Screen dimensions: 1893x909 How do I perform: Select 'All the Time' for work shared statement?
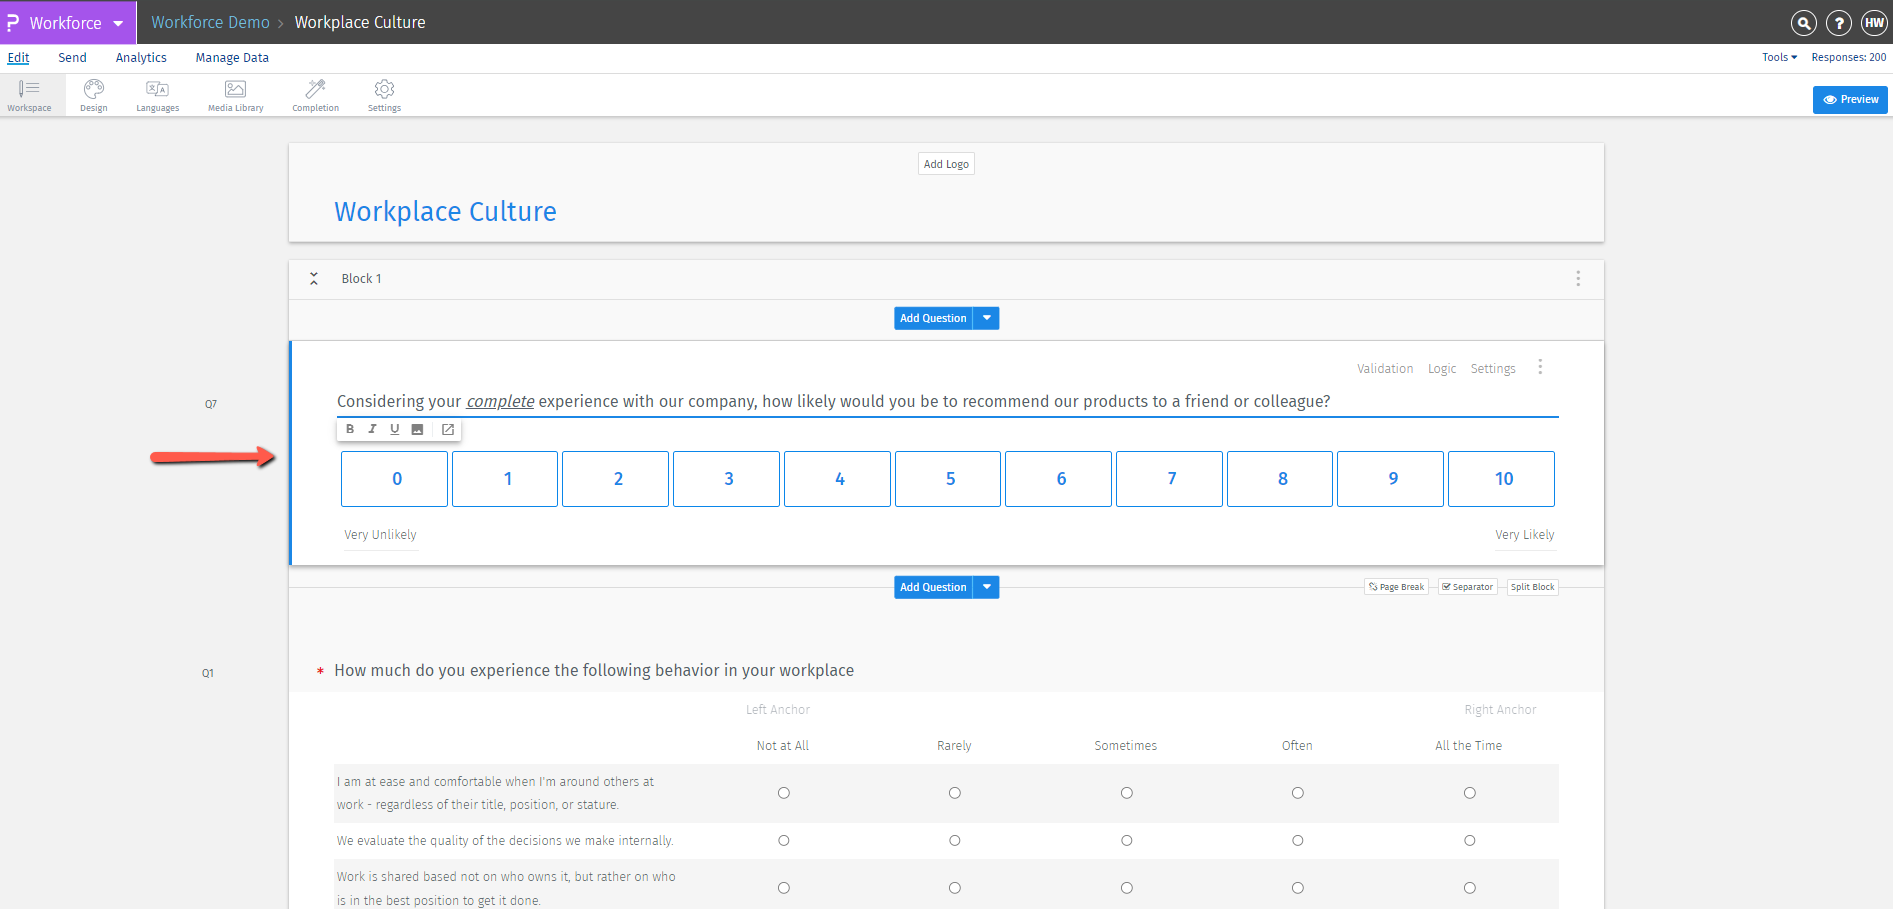pyautogui.click(x=1469, y=888)
